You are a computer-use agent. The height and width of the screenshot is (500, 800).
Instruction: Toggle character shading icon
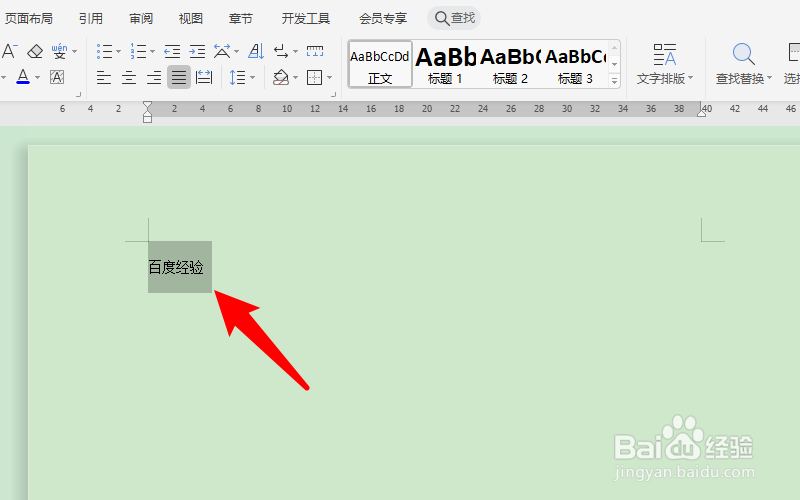point(57,77)
